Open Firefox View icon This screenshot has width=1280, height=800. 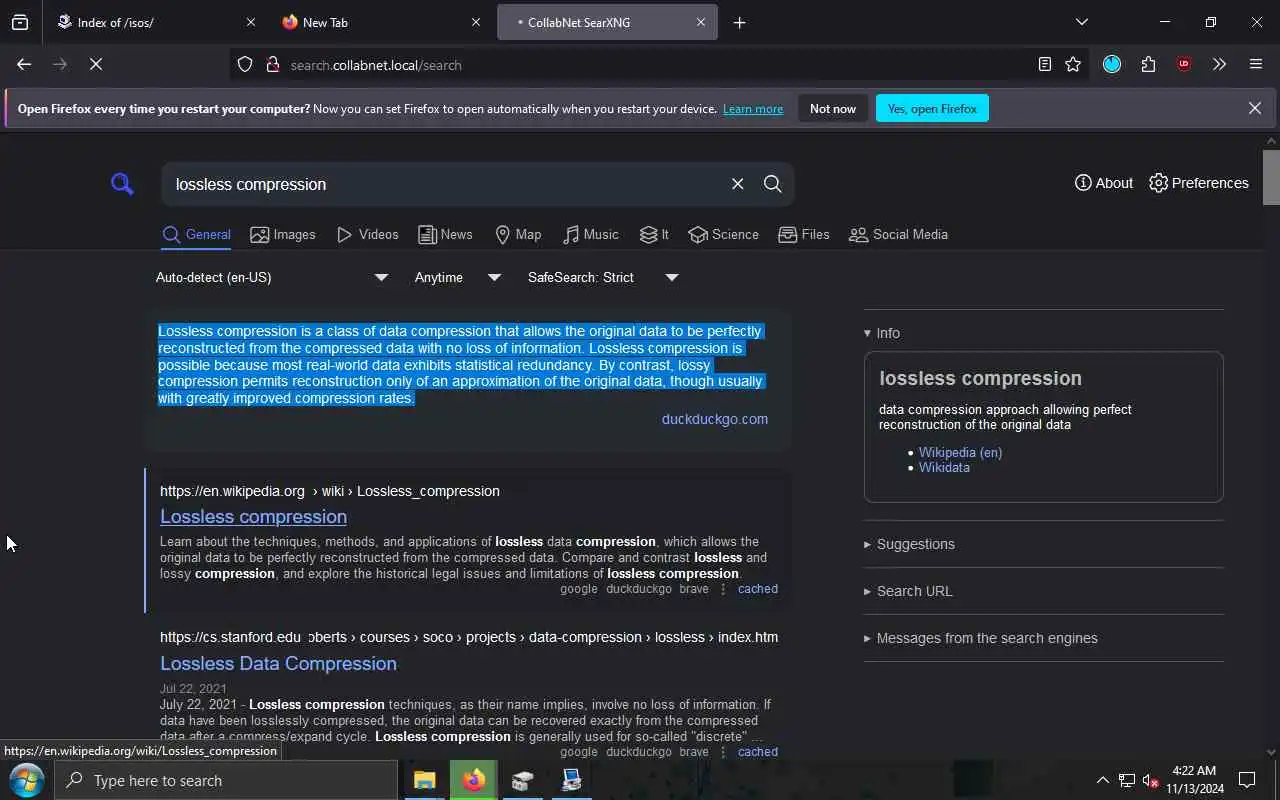[x=20, y=22]
